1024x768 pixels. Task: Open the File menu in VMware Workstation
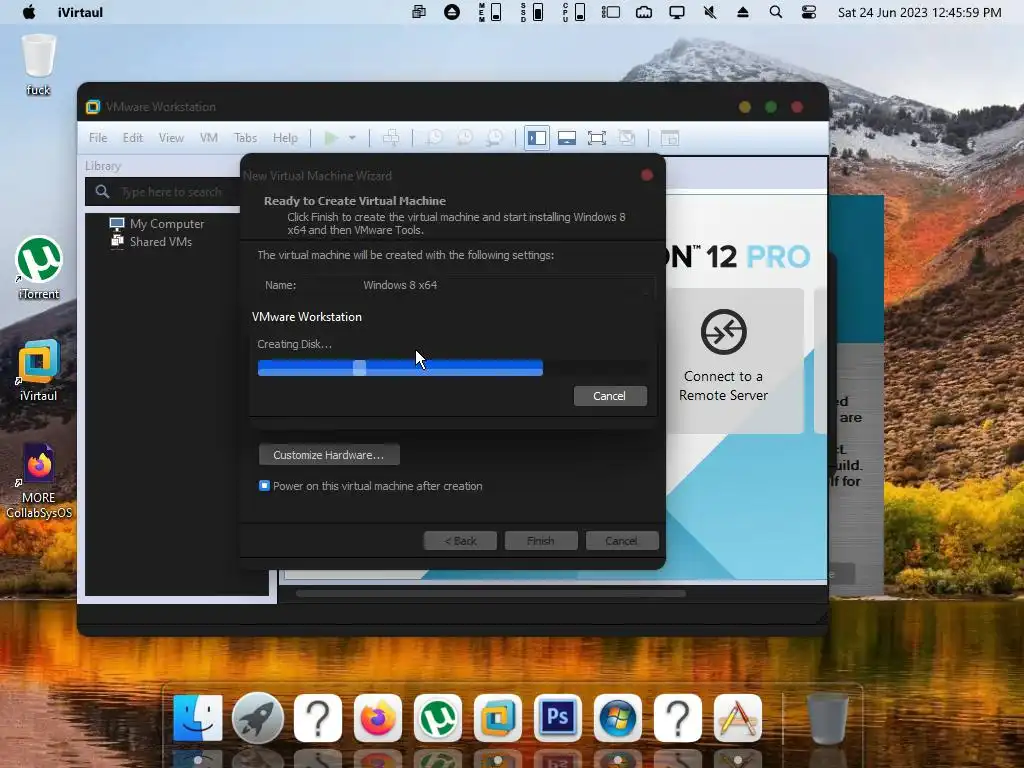pyautogui.click(x=98, y=138)
